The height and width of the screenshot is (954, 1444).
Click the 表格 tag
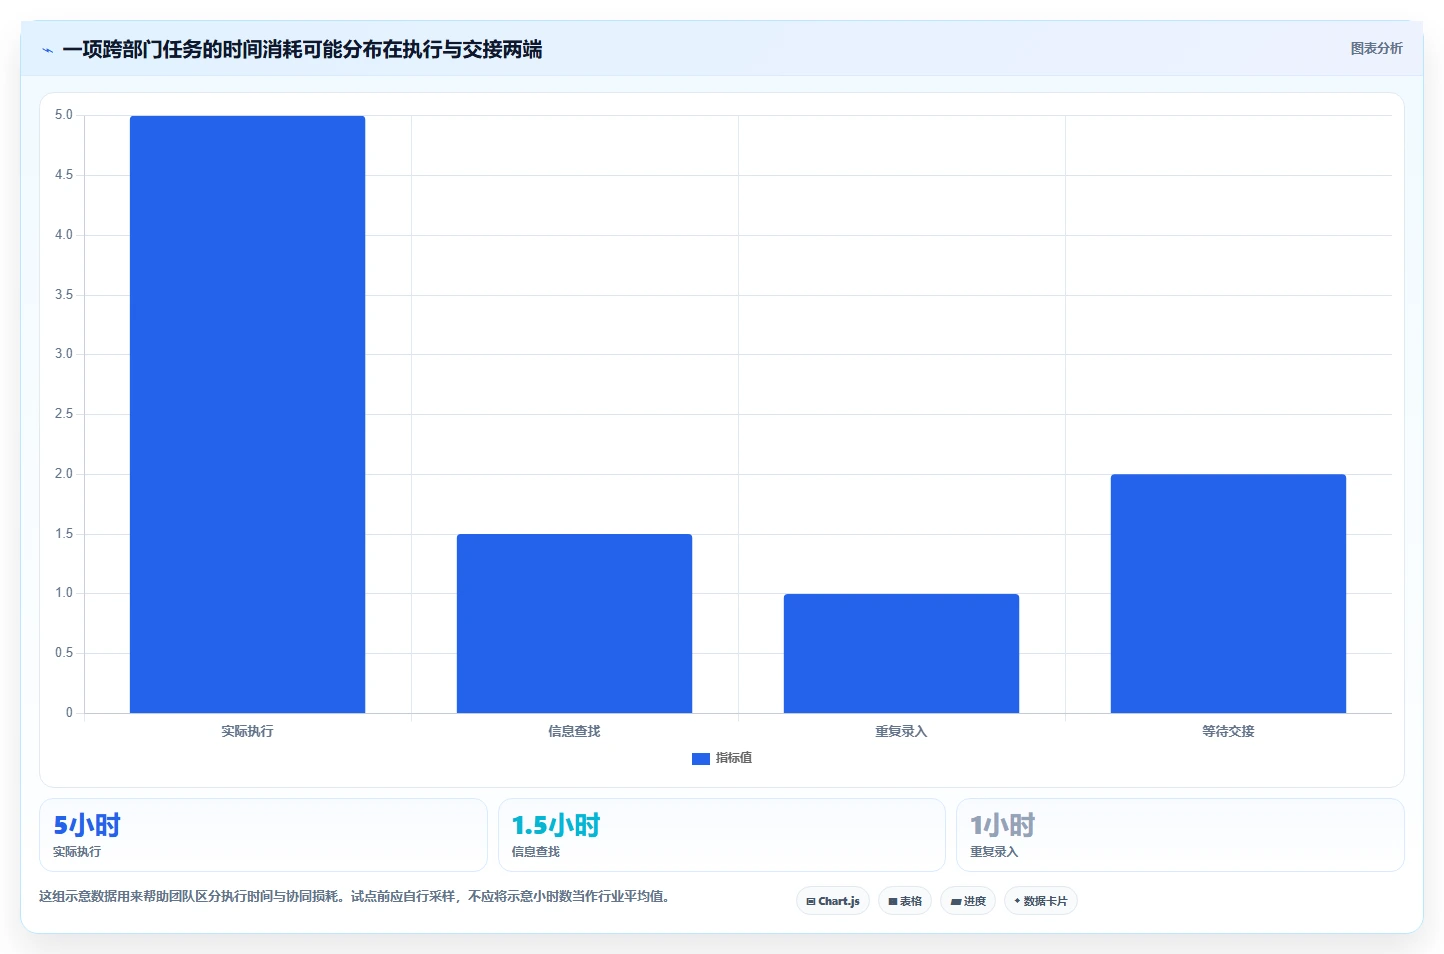(x=905, y=901)
